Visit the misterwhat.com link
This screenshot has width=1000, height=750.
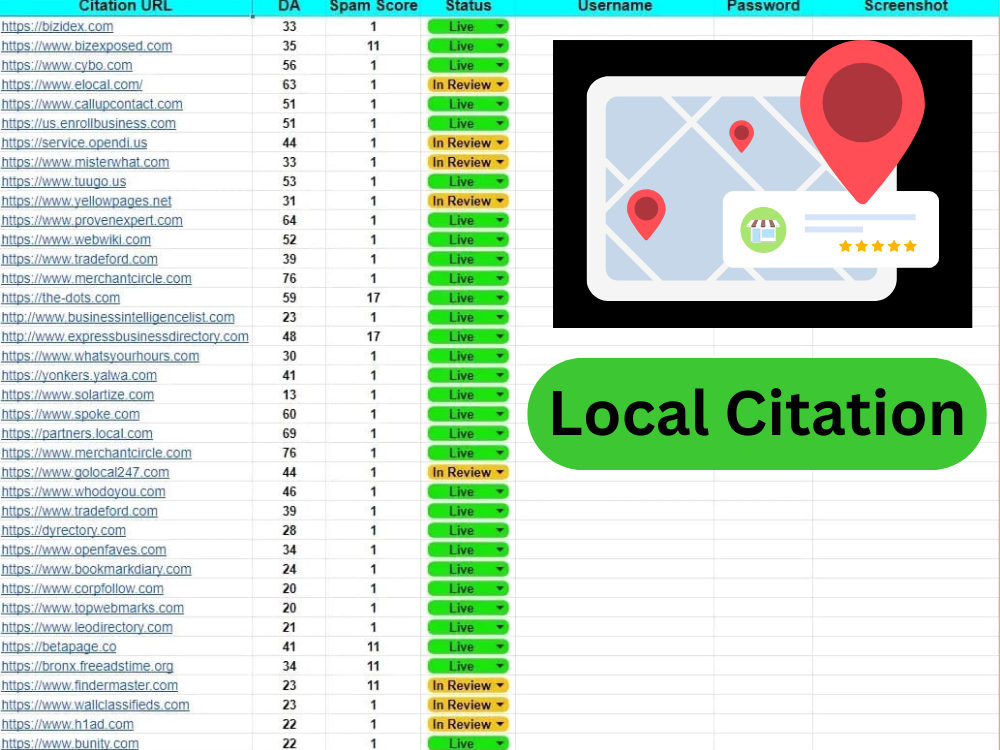pyautogui.click(x=85, y=162)
